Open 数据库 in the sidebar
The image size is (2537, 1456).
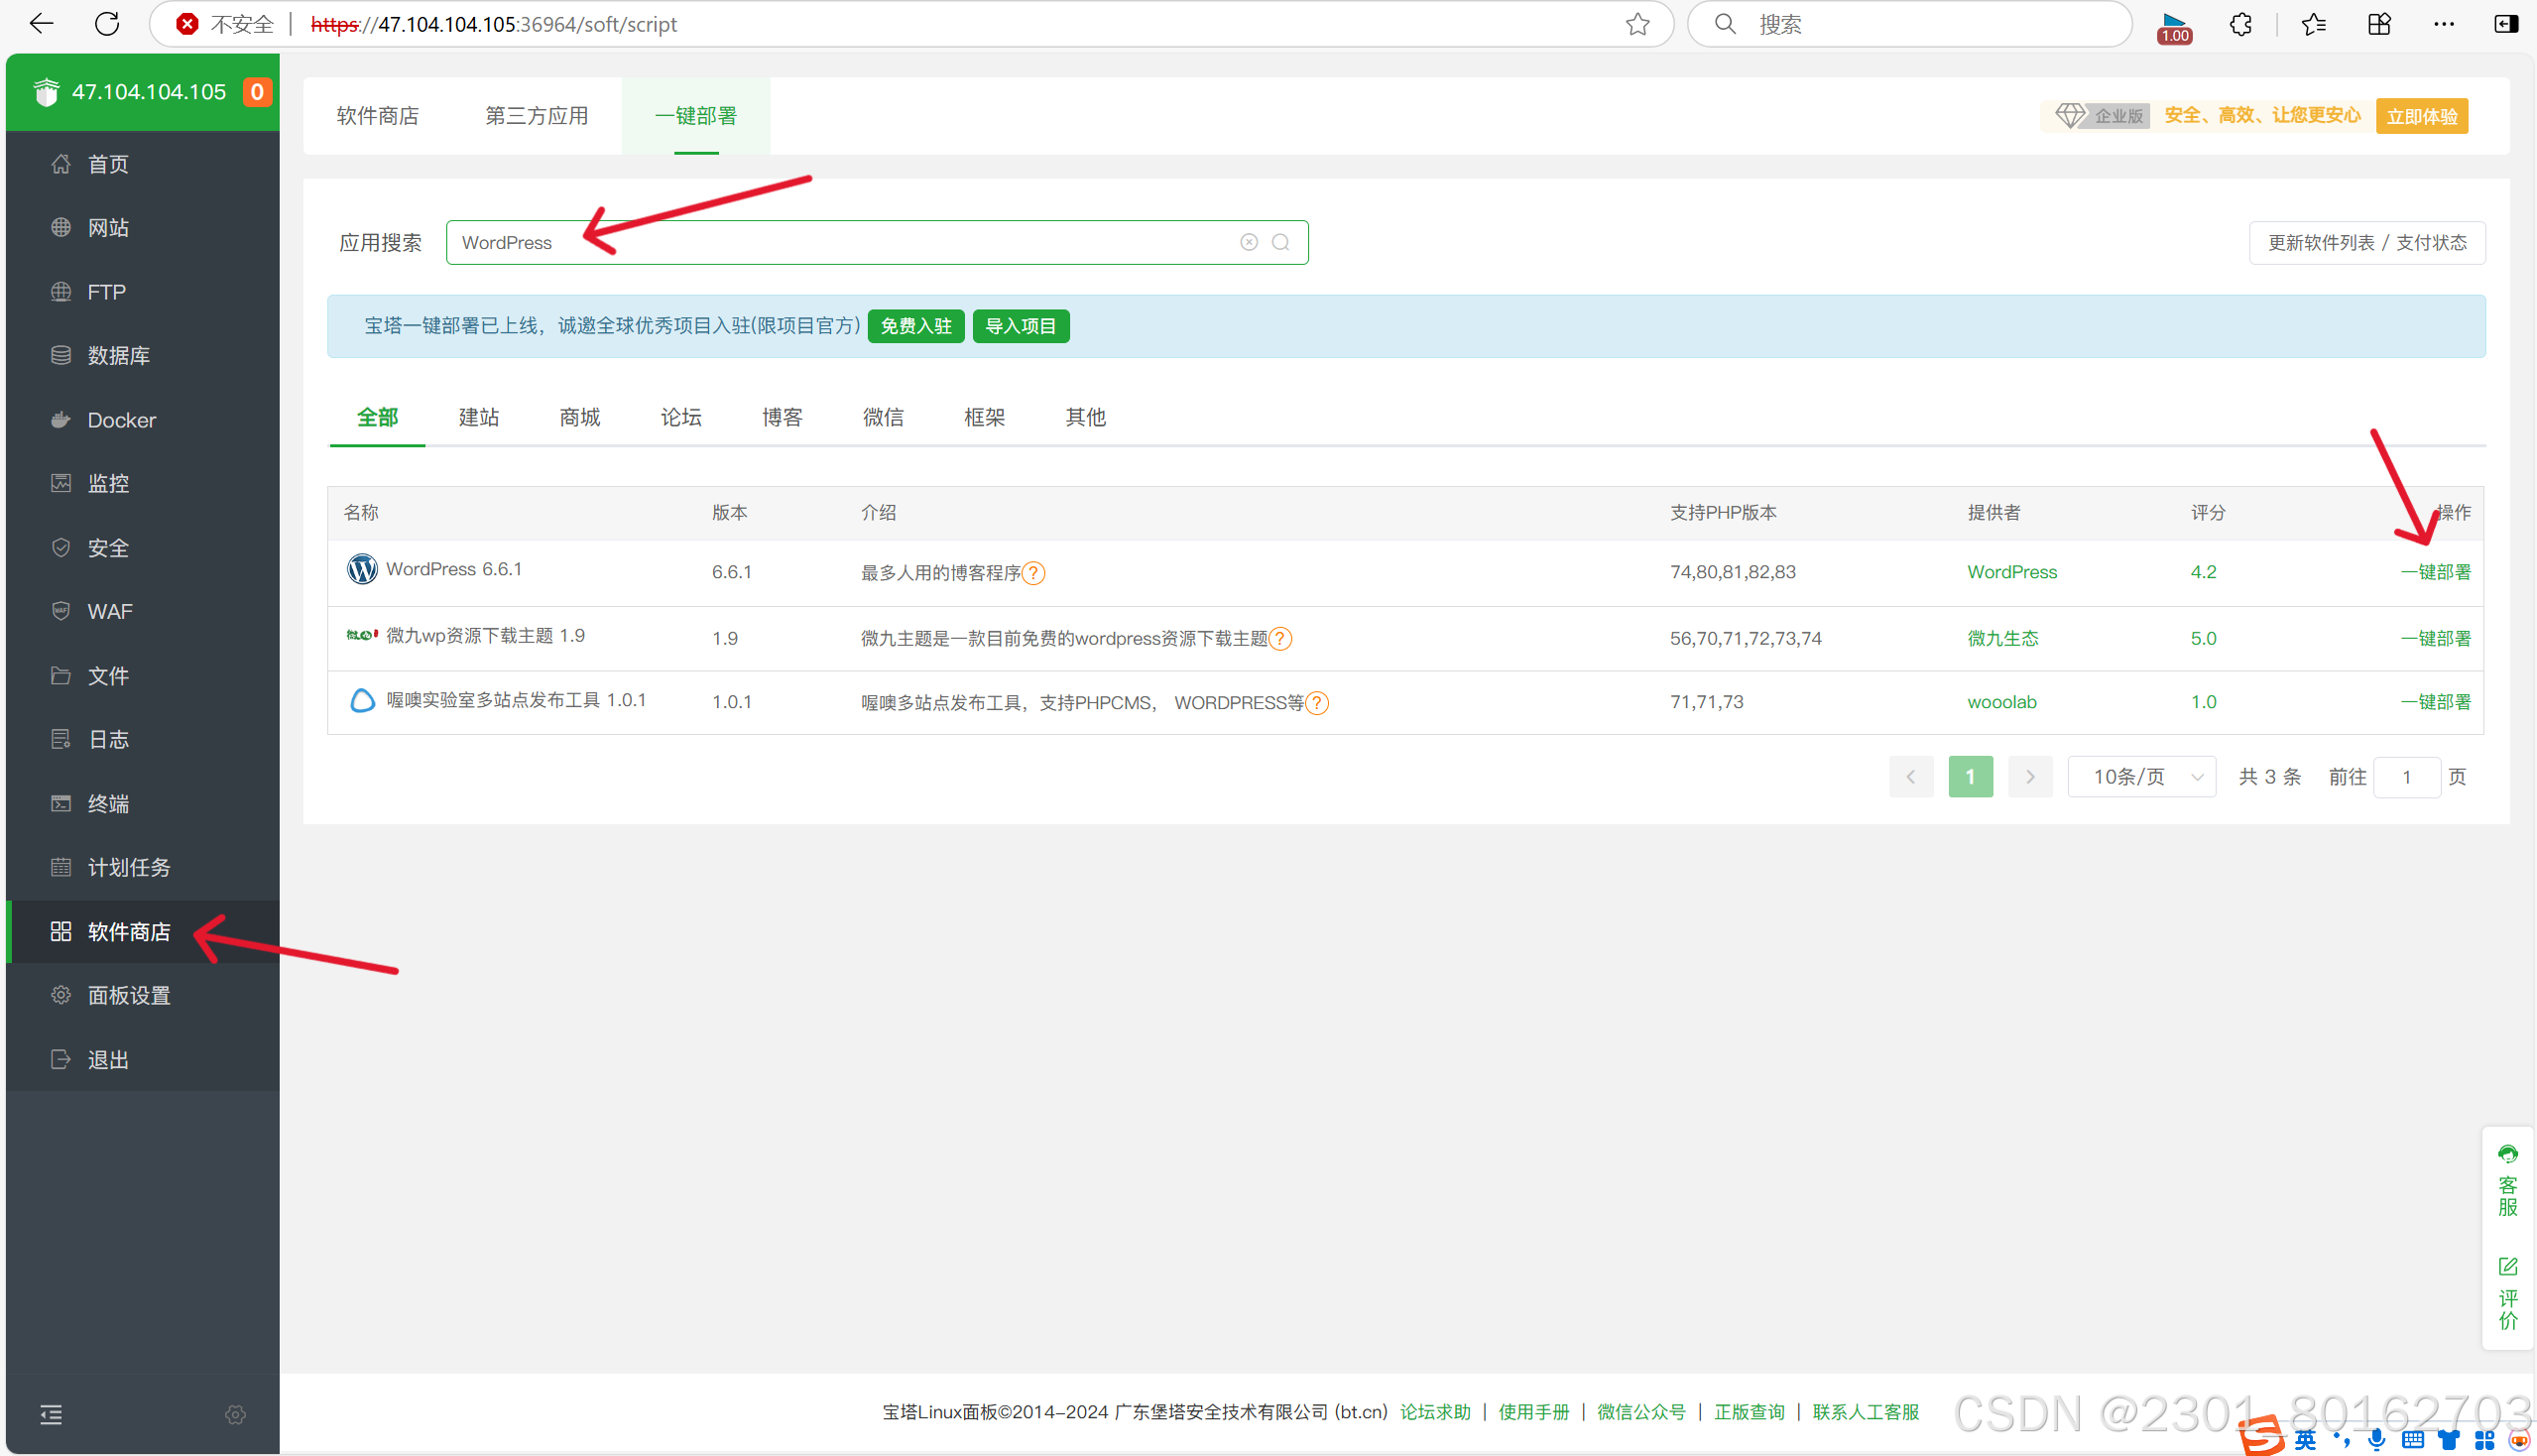tap(118, 356)
